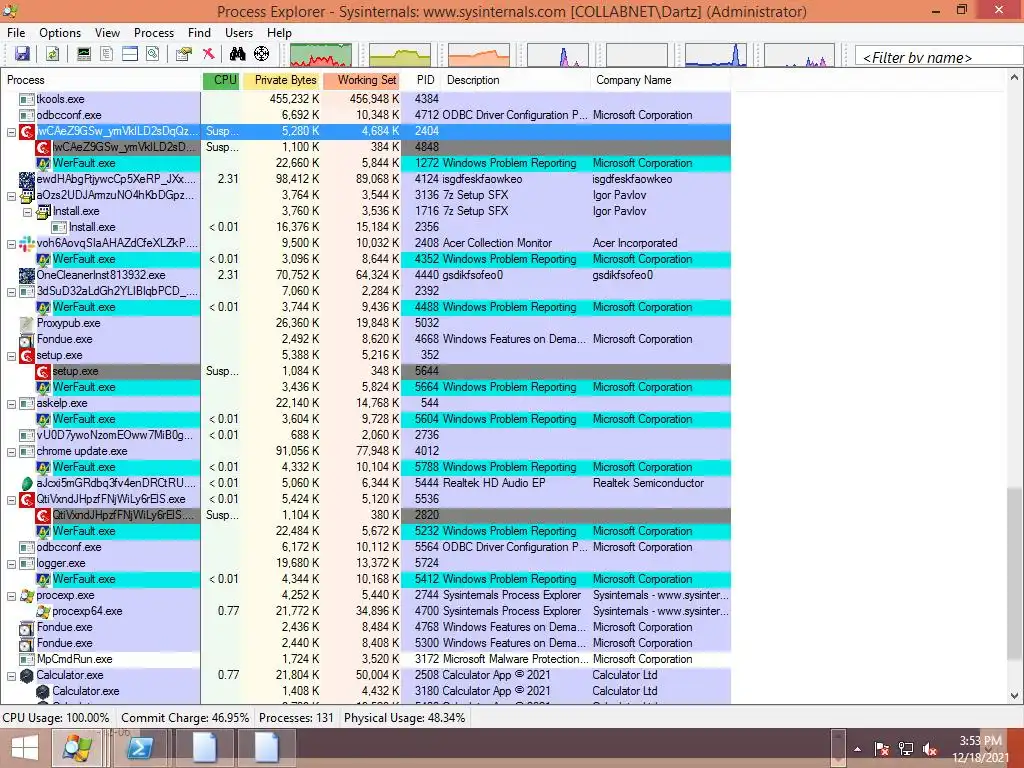The height and width of the screenshot is (768, 1024).
Task: Open the Options menu
Action: point(60,33)
